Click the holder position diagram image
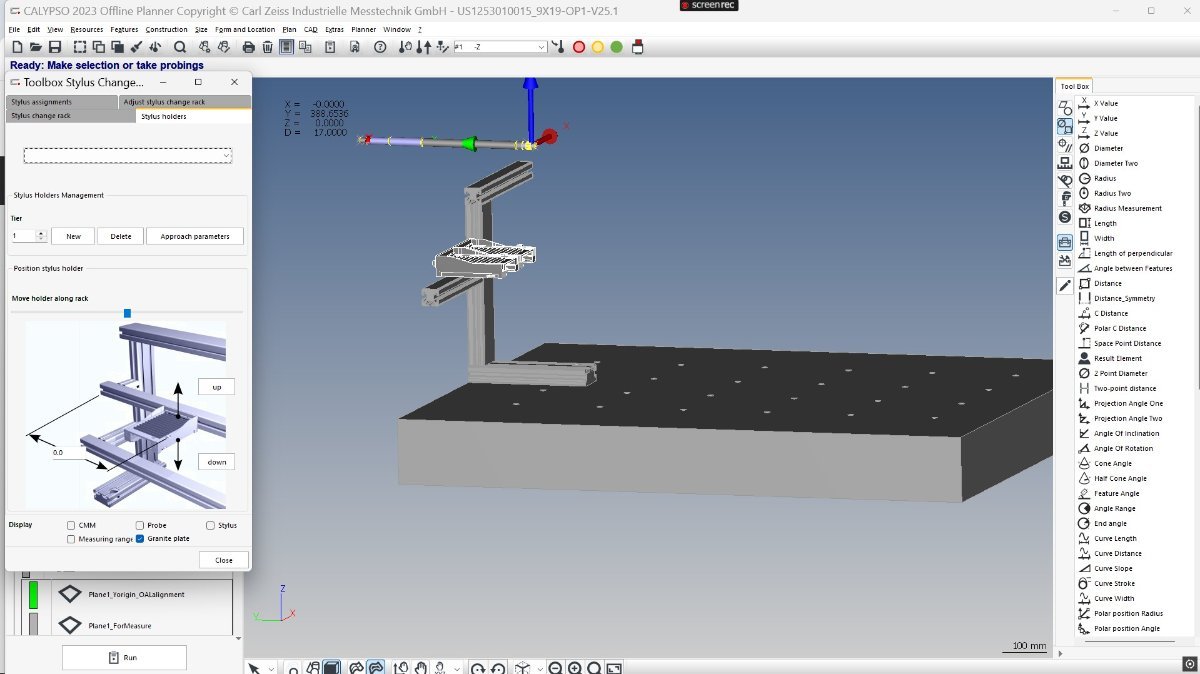Image resolution: width=1200 pixels, height=674 pixels. click(x=125, y=414)
